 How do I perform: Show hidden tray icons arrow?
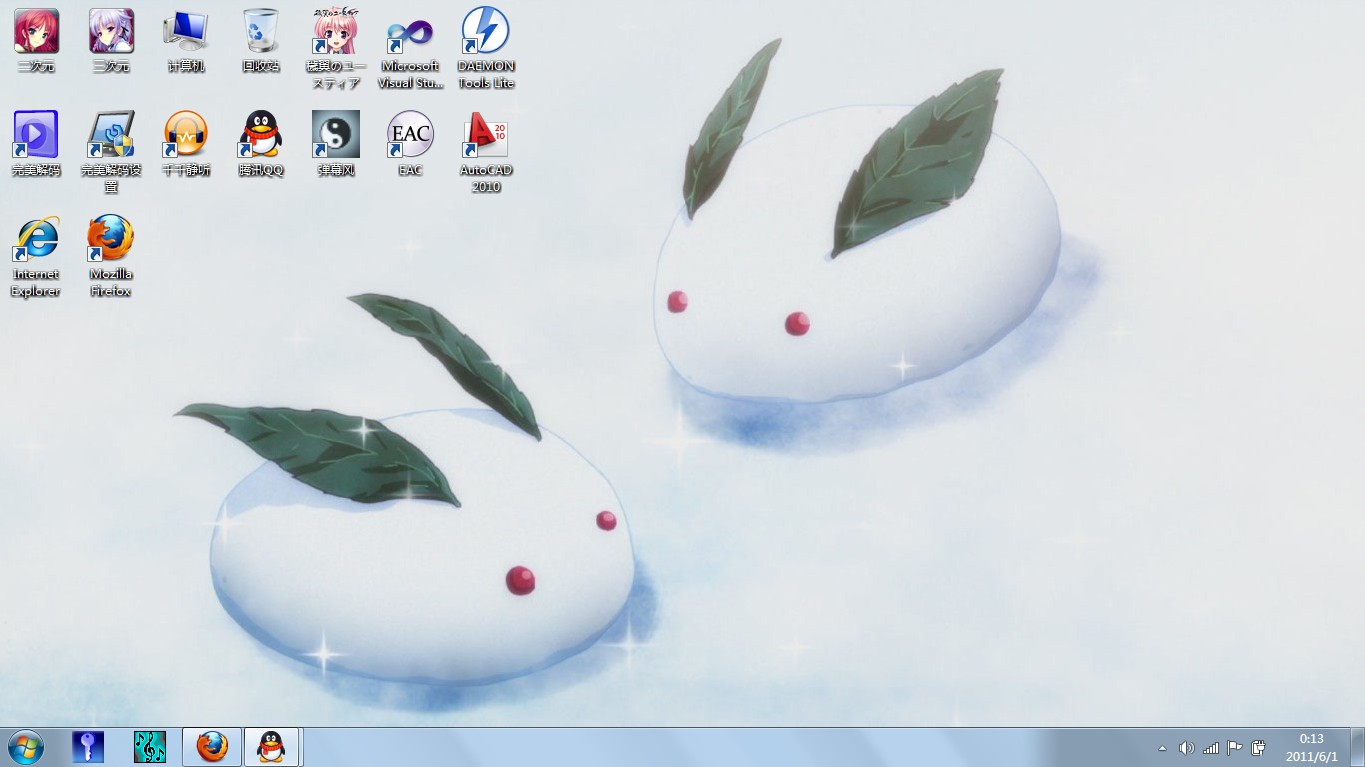[x=1162, y=748]
